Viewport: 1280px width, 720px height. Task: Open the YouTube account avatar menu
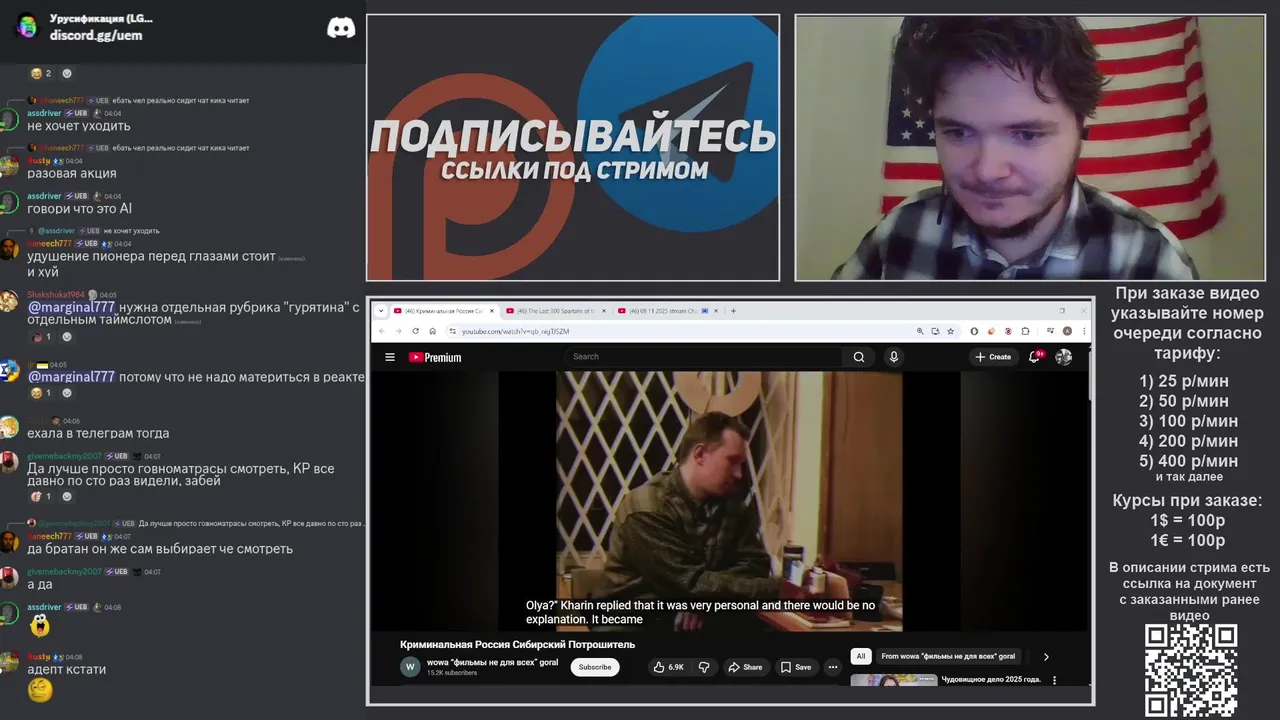[x=1064, y=357]
